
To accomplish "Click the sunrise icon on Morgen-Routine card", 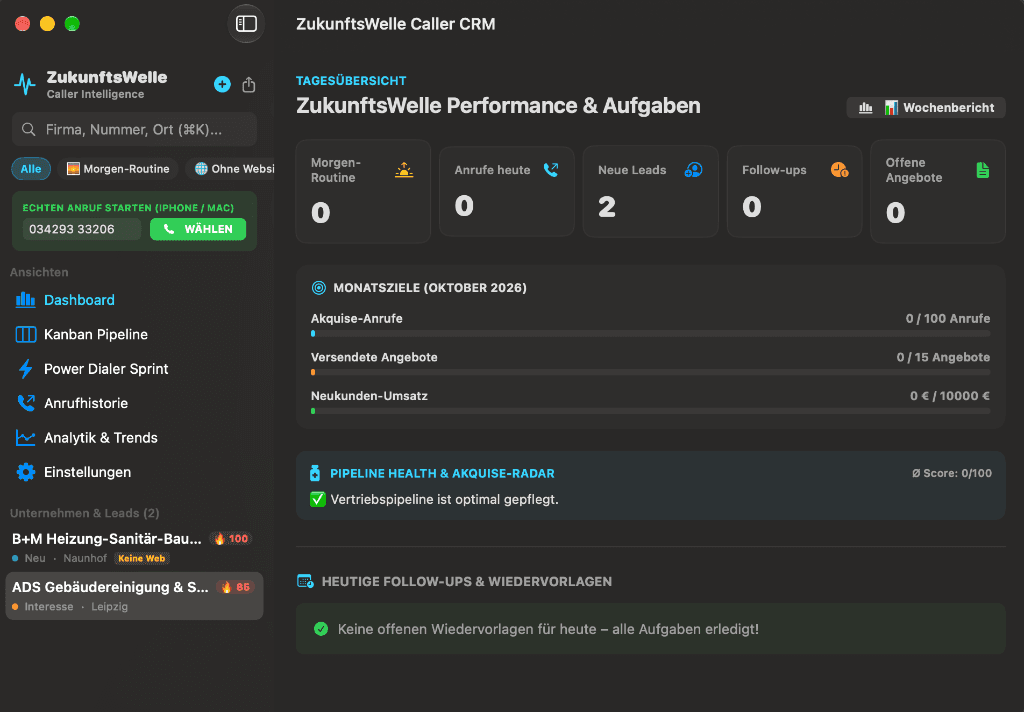I will point(404,170).
